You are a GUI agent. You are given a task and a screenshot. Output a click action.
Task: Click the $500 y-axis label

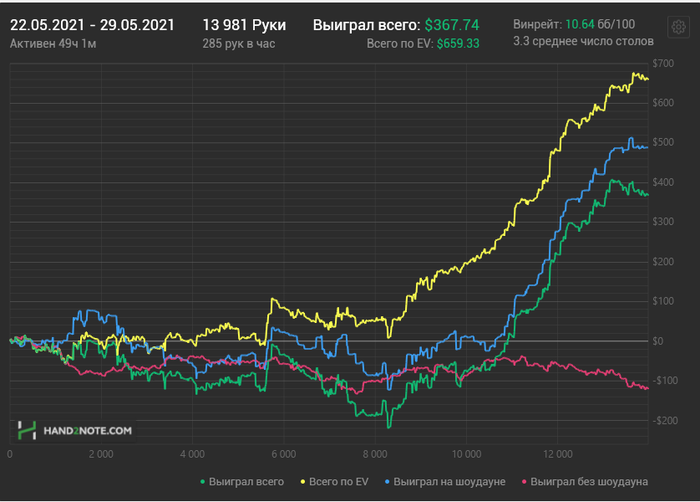[x=663, y=142]
